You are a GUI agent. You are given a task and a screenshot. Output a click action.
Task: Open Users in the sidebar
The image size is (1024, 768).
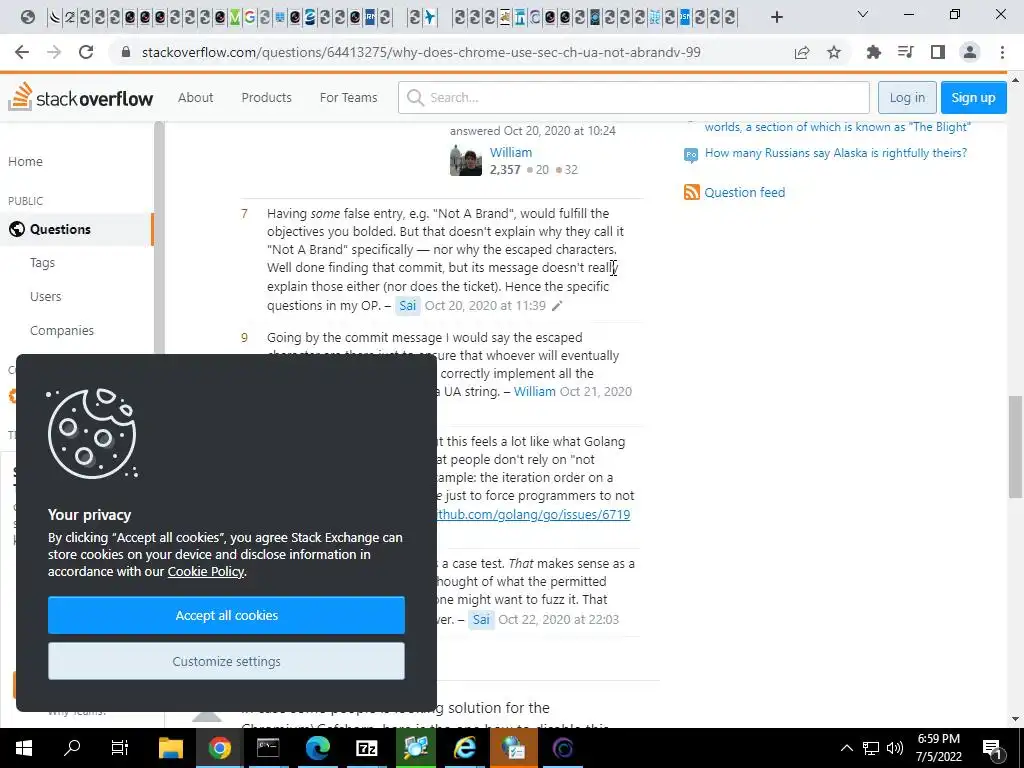46,296
